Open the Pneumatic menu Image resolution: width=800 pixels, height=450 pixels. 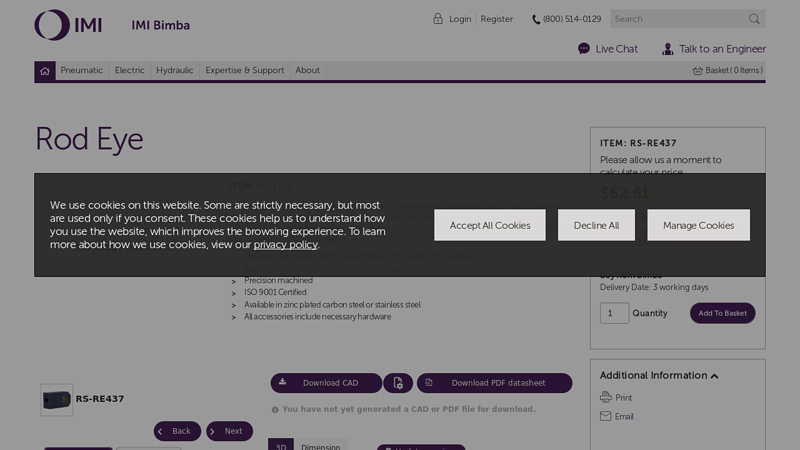(x=82, y=71)
